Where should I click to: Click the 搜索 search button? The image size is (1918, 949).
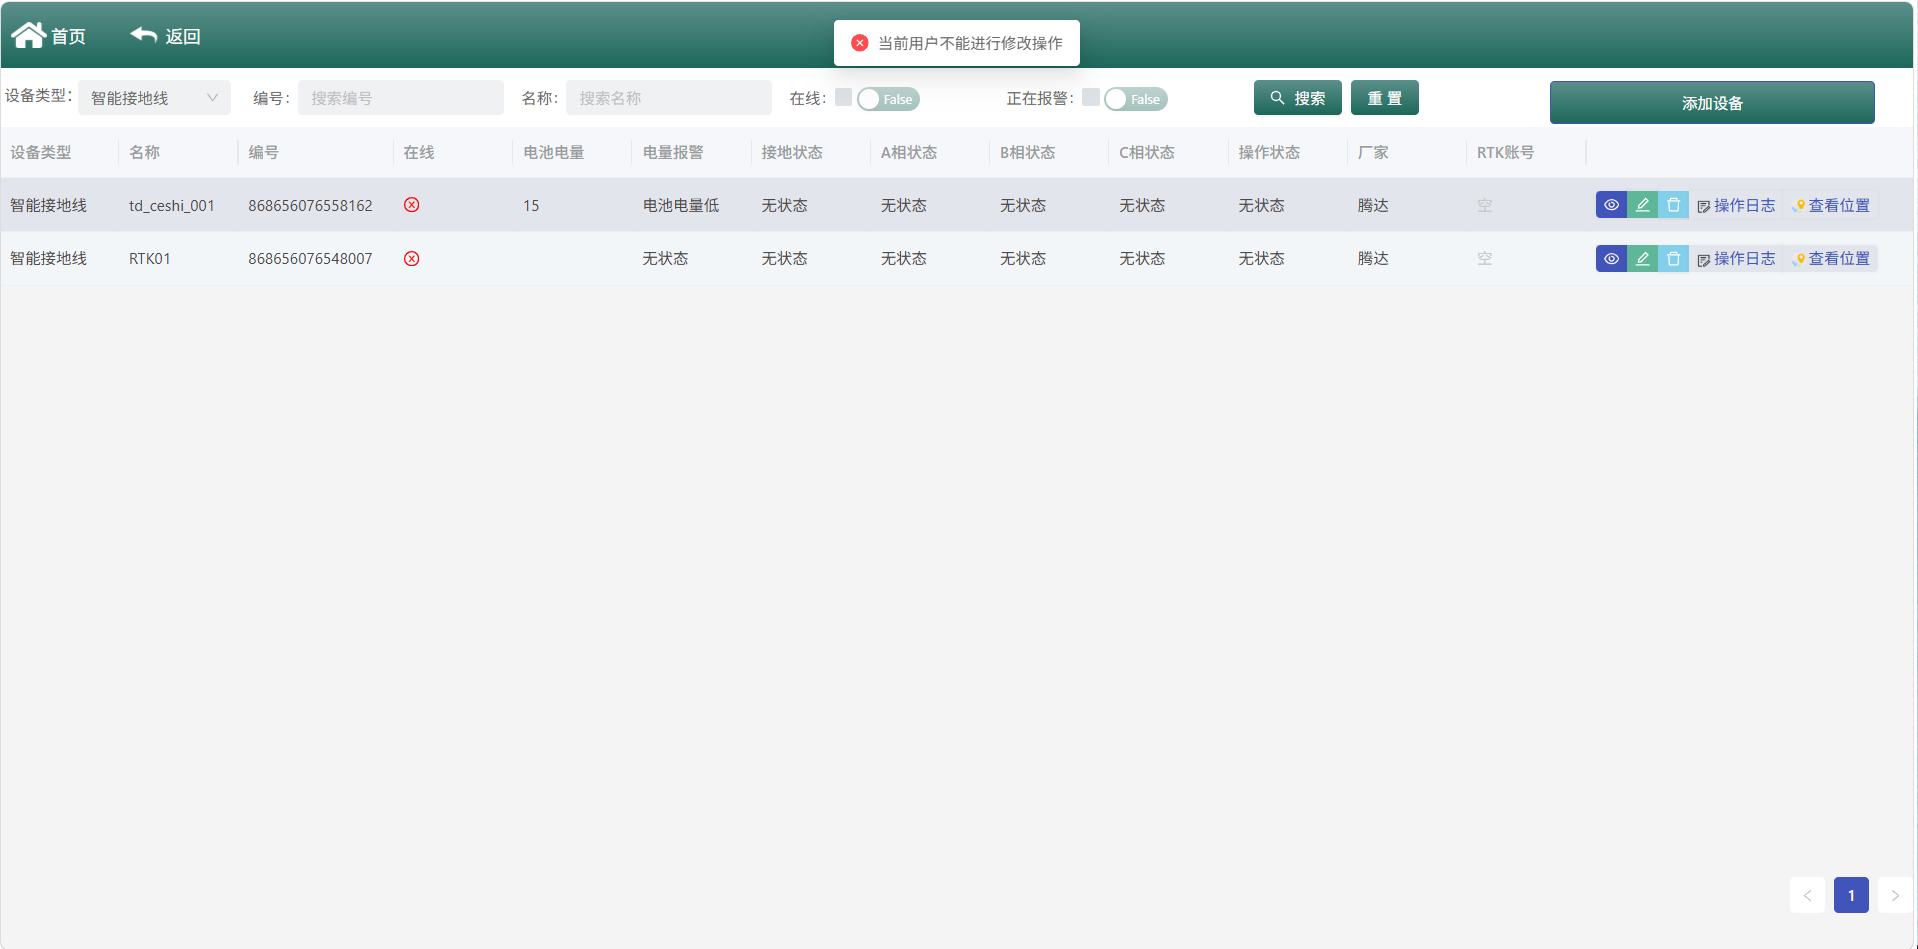1297,98
